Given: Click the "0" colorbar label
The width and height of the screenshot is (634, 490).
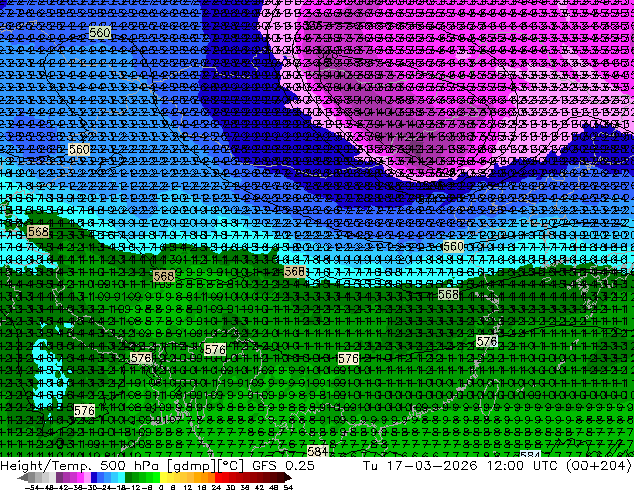Looking at the screenshot, I should (161, 487).
